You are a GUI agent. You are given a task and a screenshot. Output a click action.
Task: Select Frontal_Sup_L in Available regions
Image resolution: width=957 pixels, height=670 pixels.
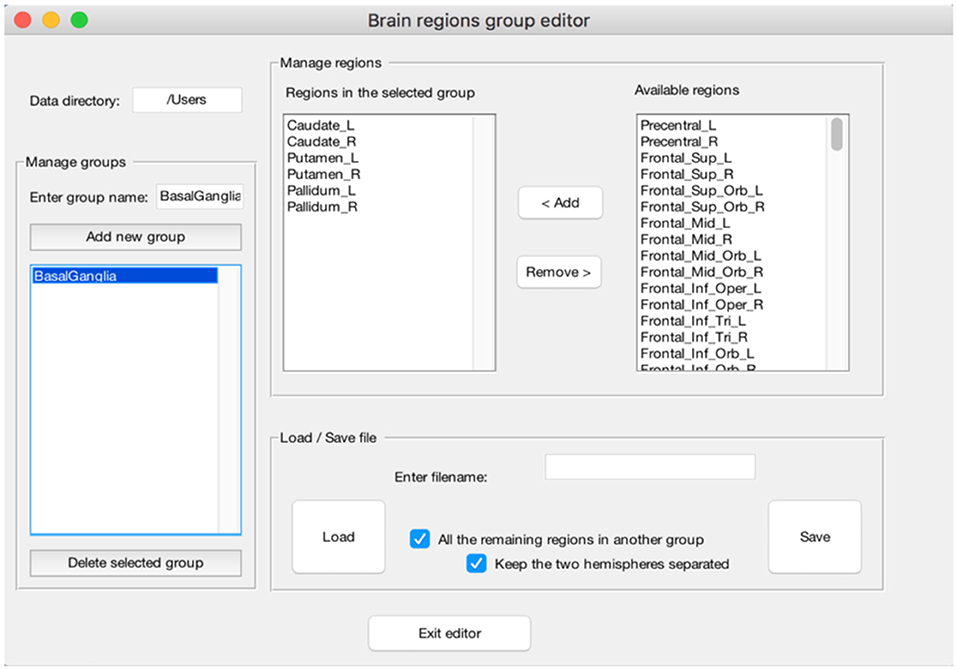click(732, 158)
